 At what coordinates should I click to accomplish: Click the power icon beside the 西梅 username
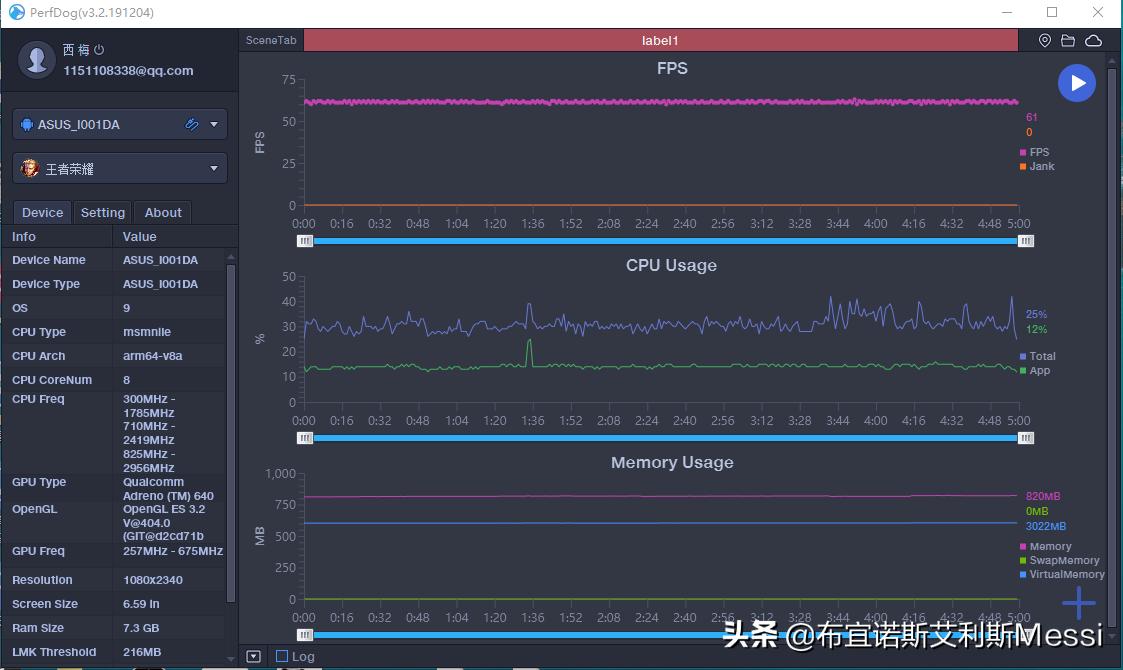point(99,48)
